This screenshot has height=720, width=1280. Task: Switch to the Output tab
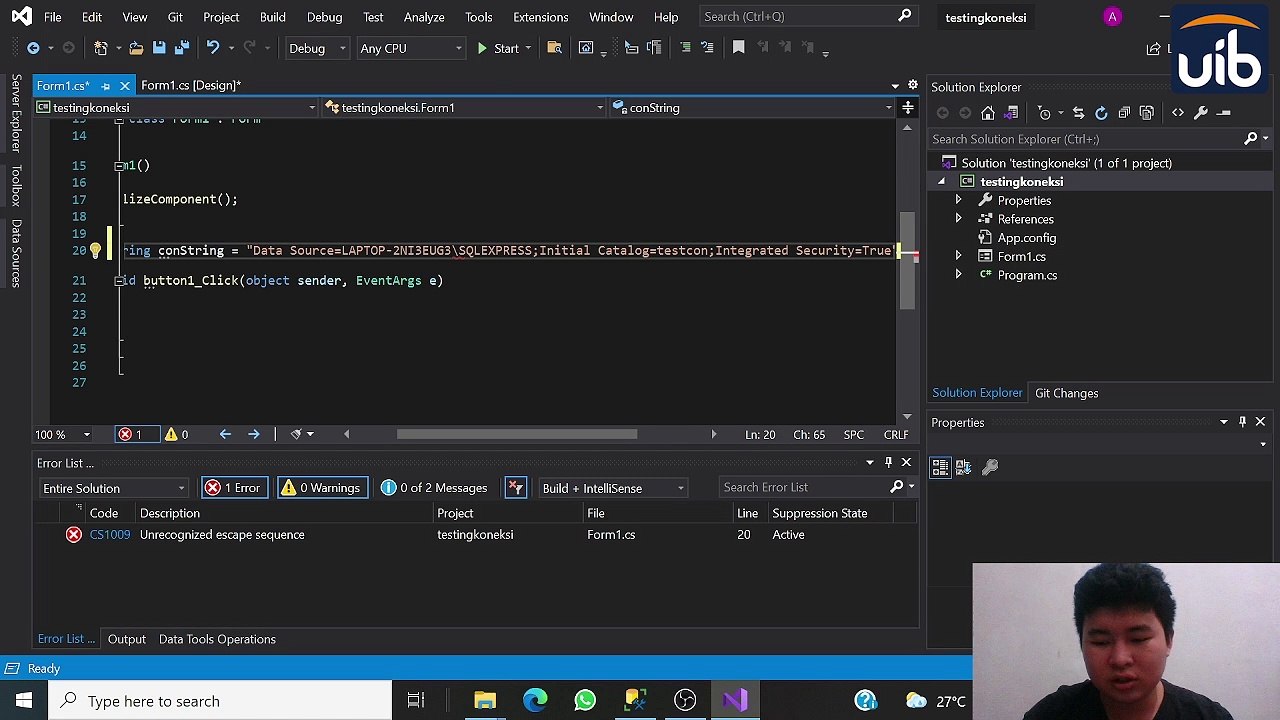pyautogui.click(x=126, y=639)
